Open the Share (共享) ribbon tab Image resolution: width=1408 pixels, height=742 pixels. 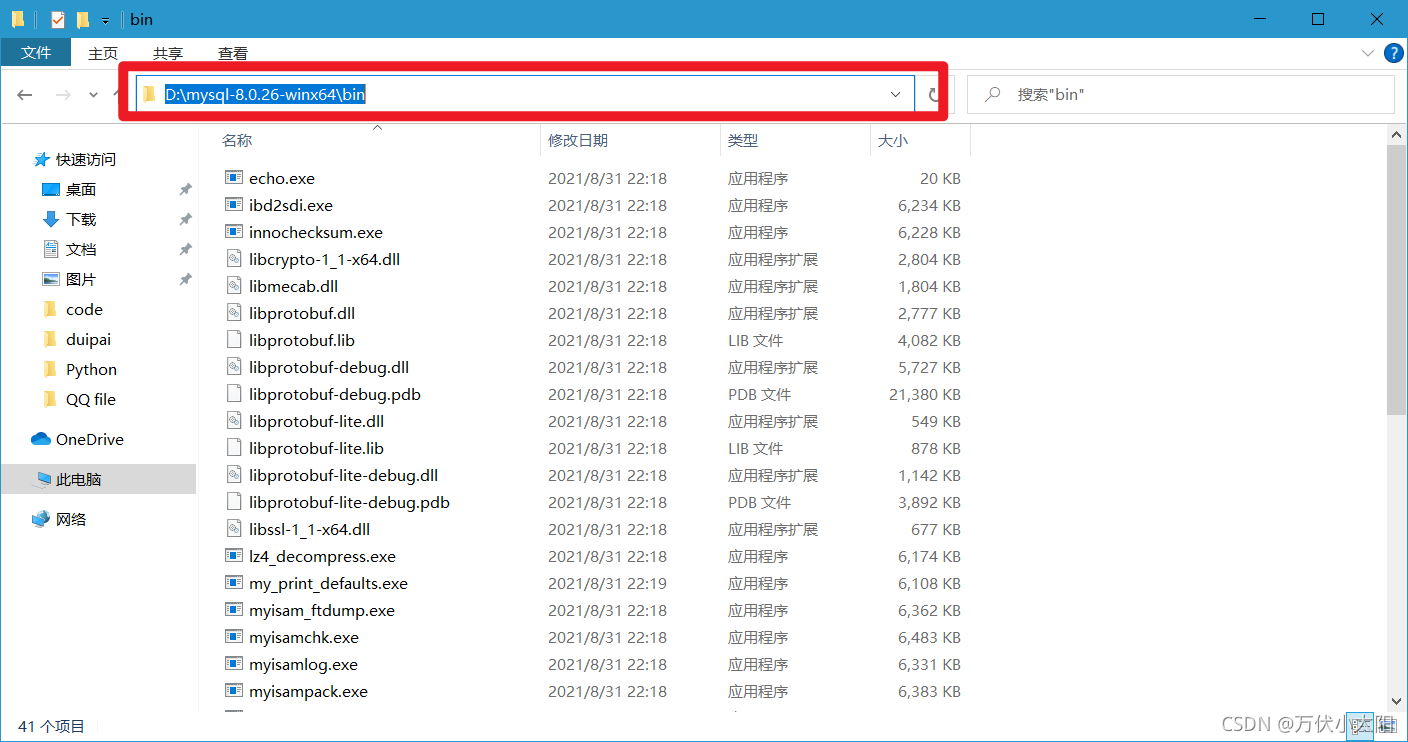(168, 53)
